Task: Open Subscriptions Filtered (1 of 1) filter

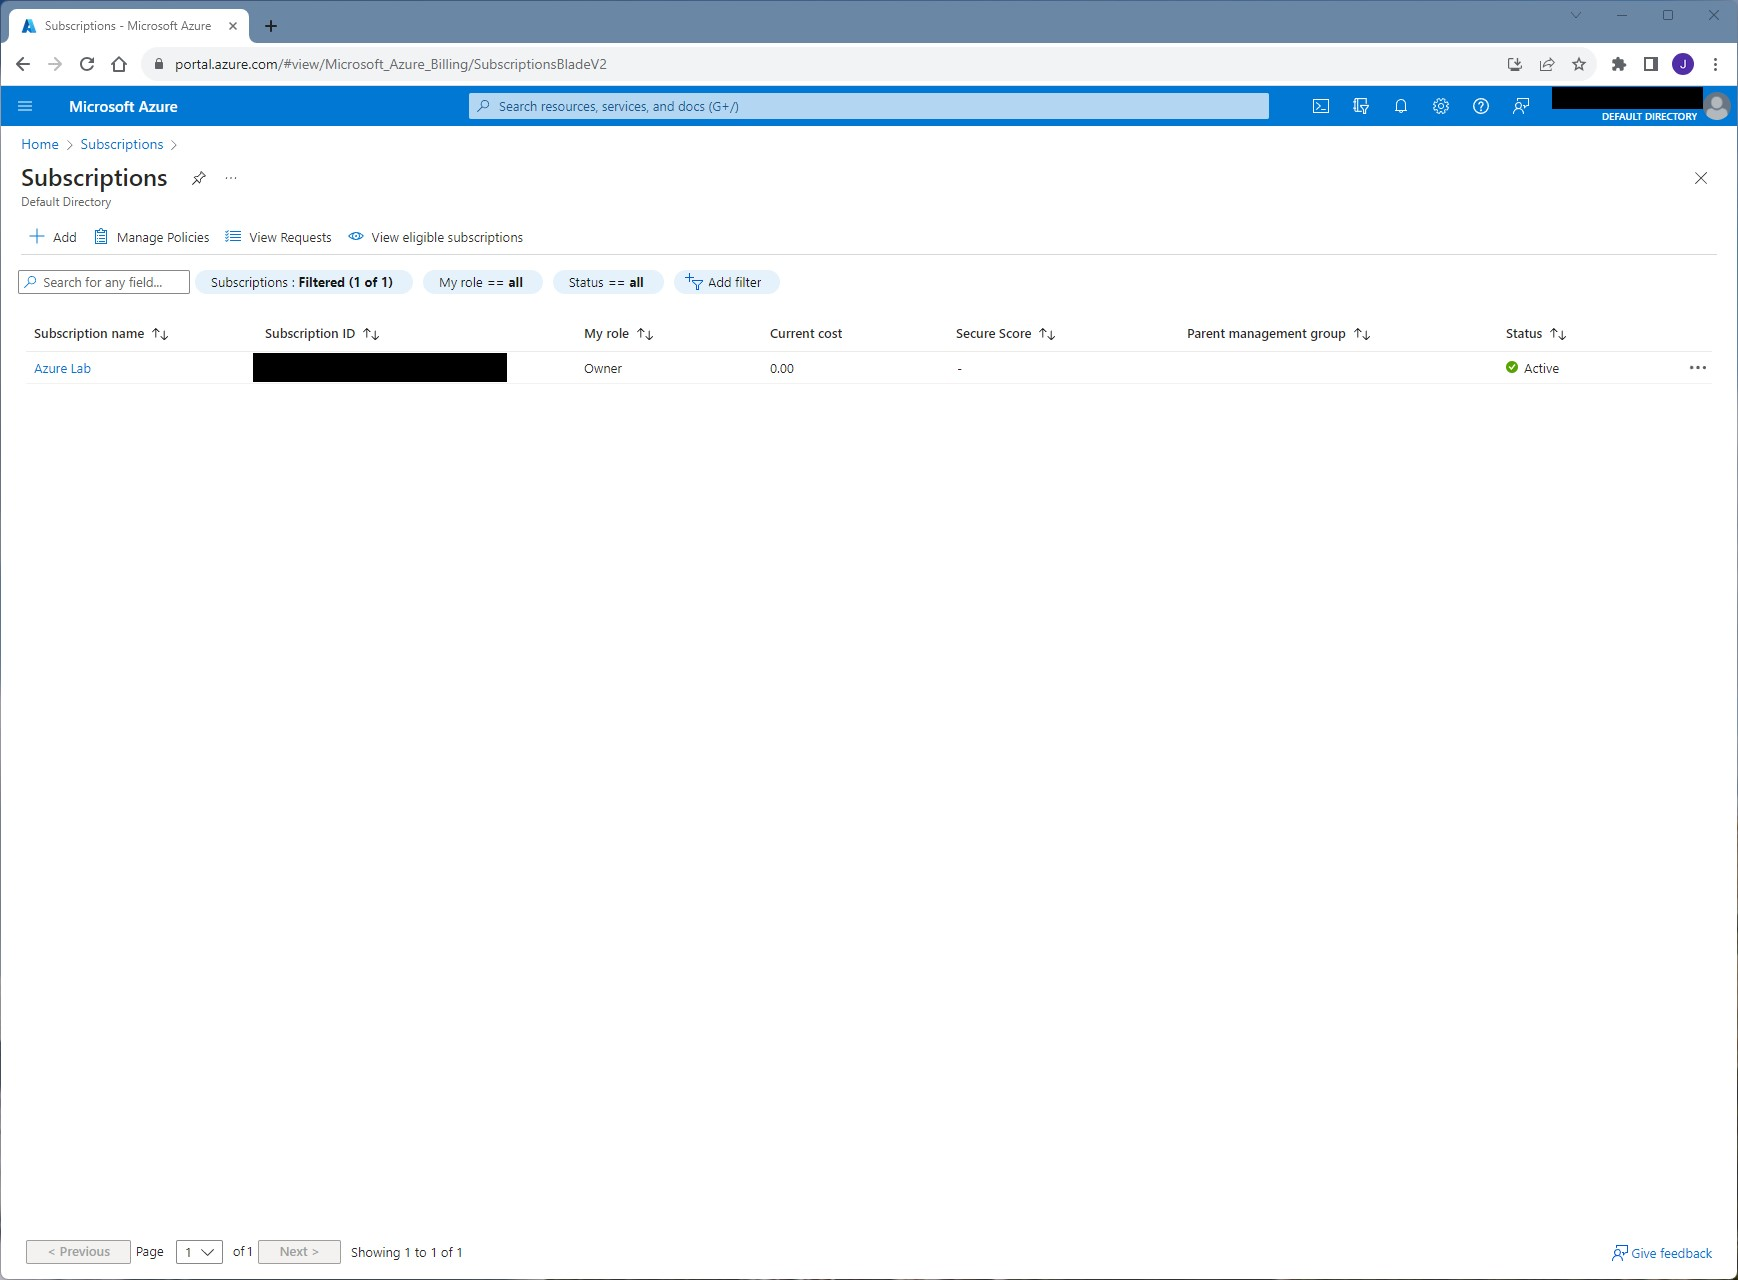Action: click(x=302, y=282)
